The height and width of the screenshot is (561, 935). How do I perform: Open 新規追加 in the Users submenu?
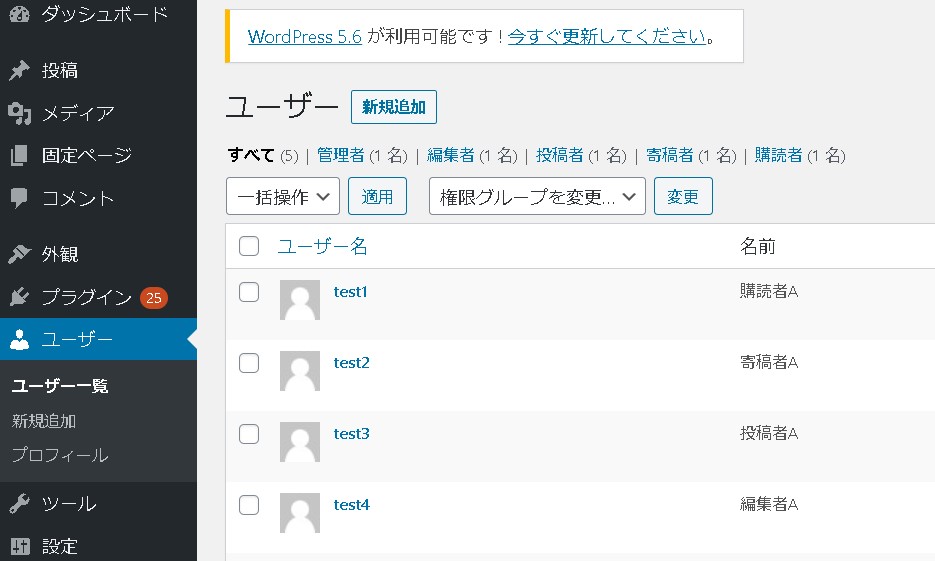44,421
